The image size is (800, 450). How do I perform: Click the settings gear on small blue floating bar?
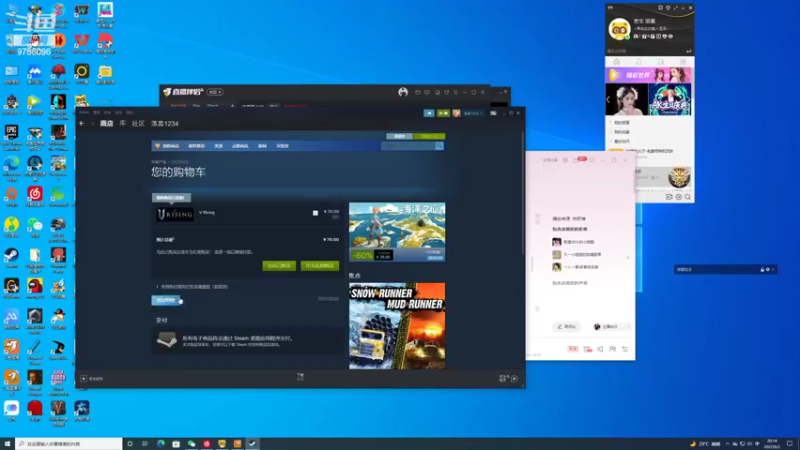(x=768, y=269)
